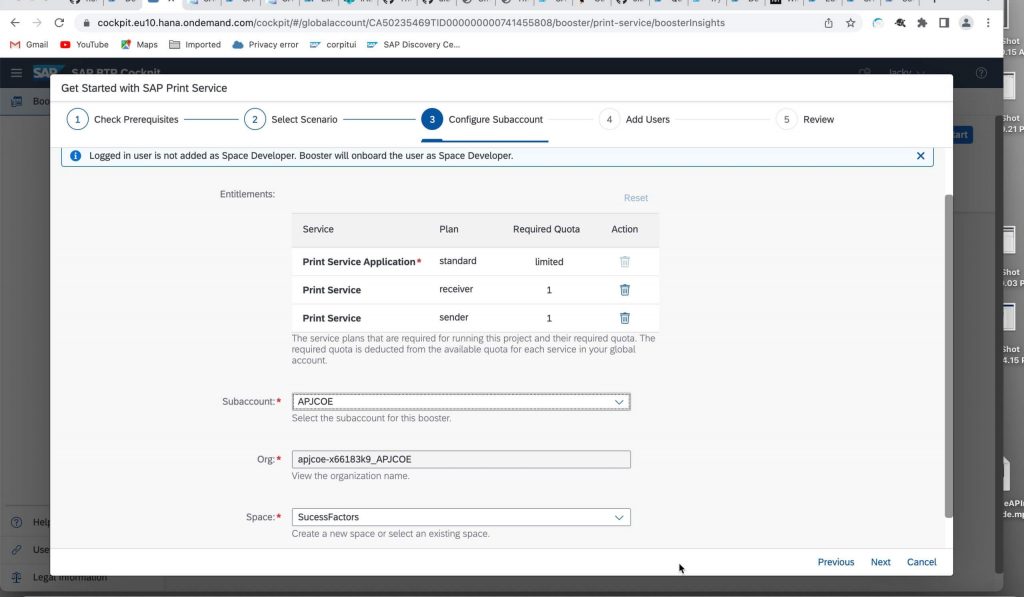Open the Chrome three-dot menu
This screenshot has width=1024, height=597.
pos(987,23)
